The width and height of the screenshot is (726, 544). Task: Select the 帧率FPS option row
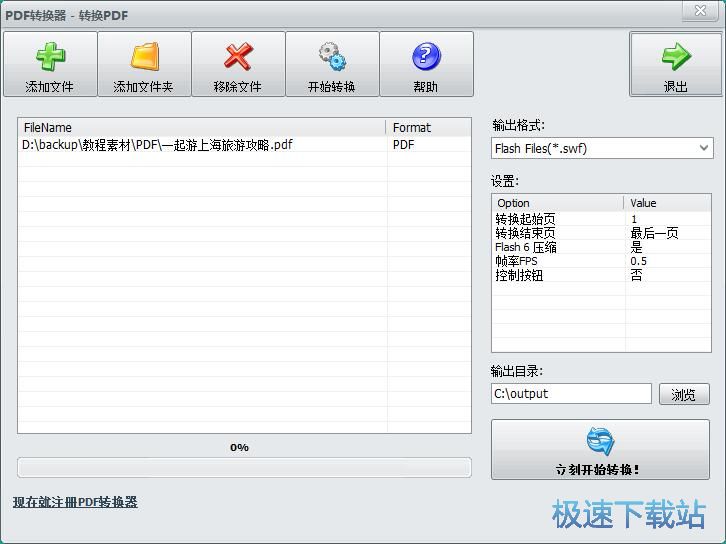point(601,261)
